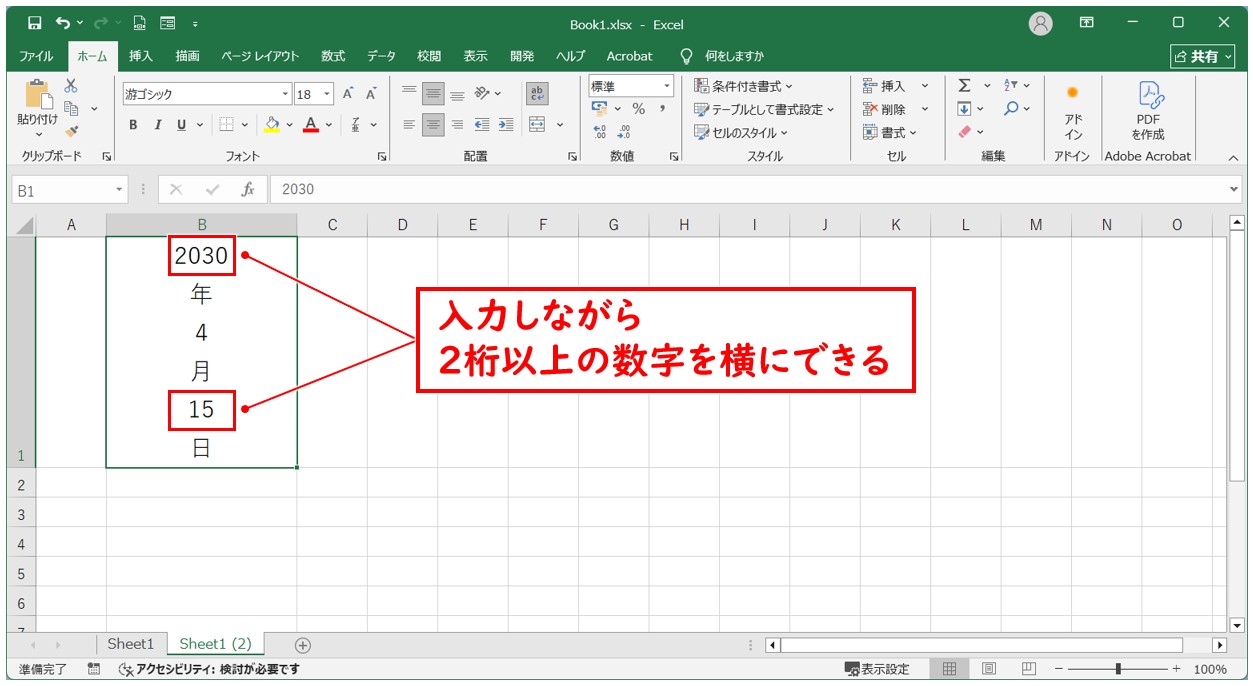This screenshot has width=1253, height=686.
Task: Toggle Italic formatting
Action: click(157, 125)
